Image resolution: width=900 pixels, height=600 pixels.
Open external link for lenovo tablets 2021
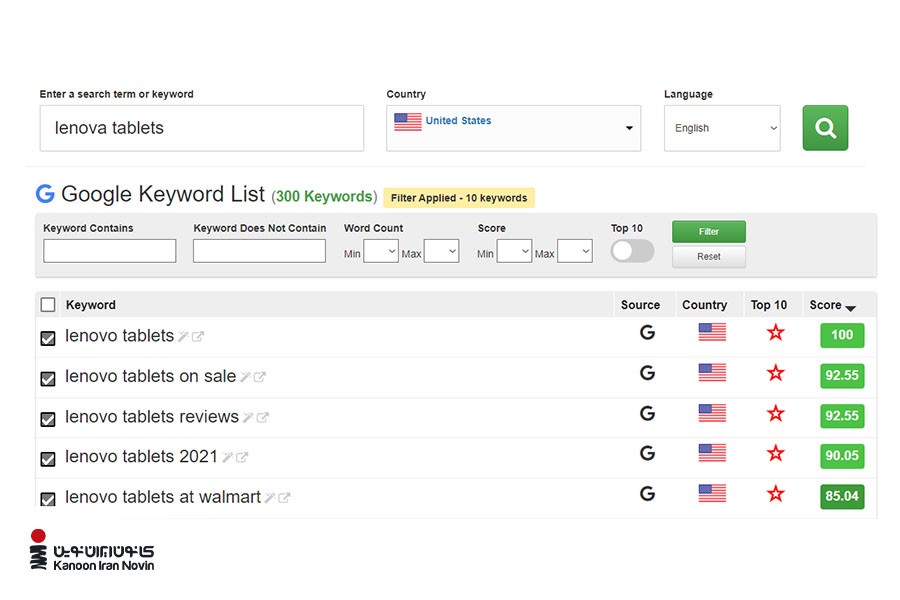[x=242, y=457]
